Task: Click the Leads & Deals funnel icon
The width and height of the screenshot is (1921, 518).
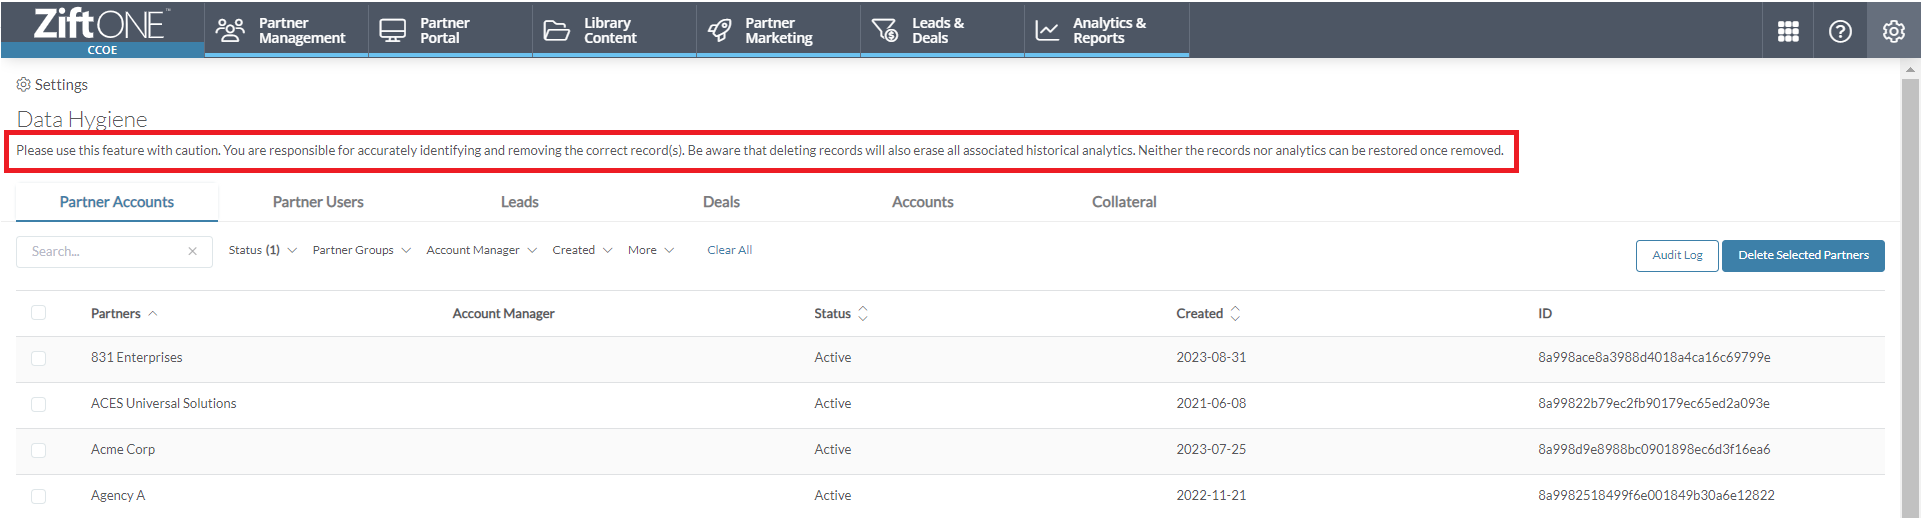Action: click(885, 30)
